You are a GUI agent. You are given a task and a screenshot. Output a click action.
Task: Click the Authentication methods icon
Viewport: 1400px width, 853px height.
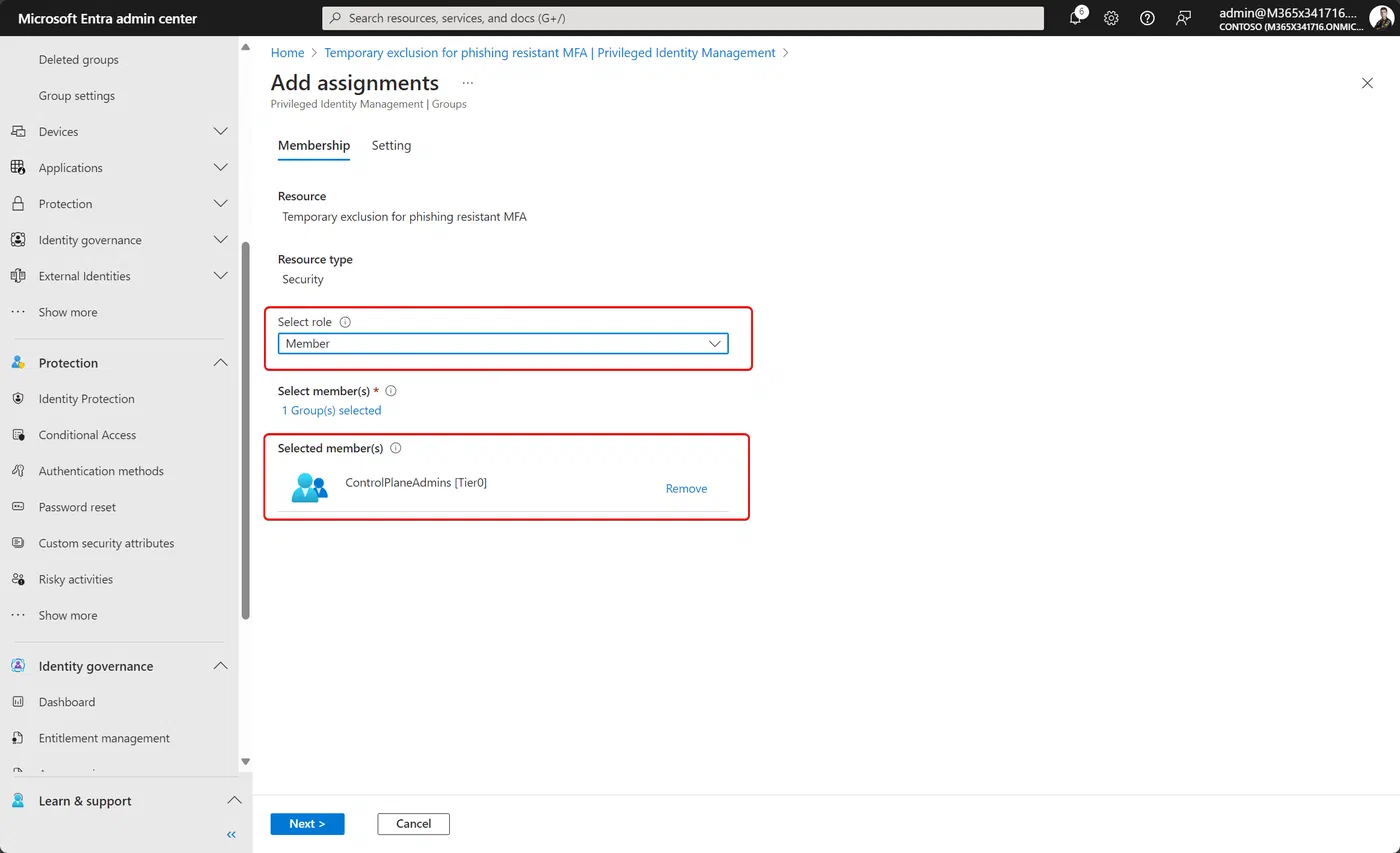[x=18, y=471]
